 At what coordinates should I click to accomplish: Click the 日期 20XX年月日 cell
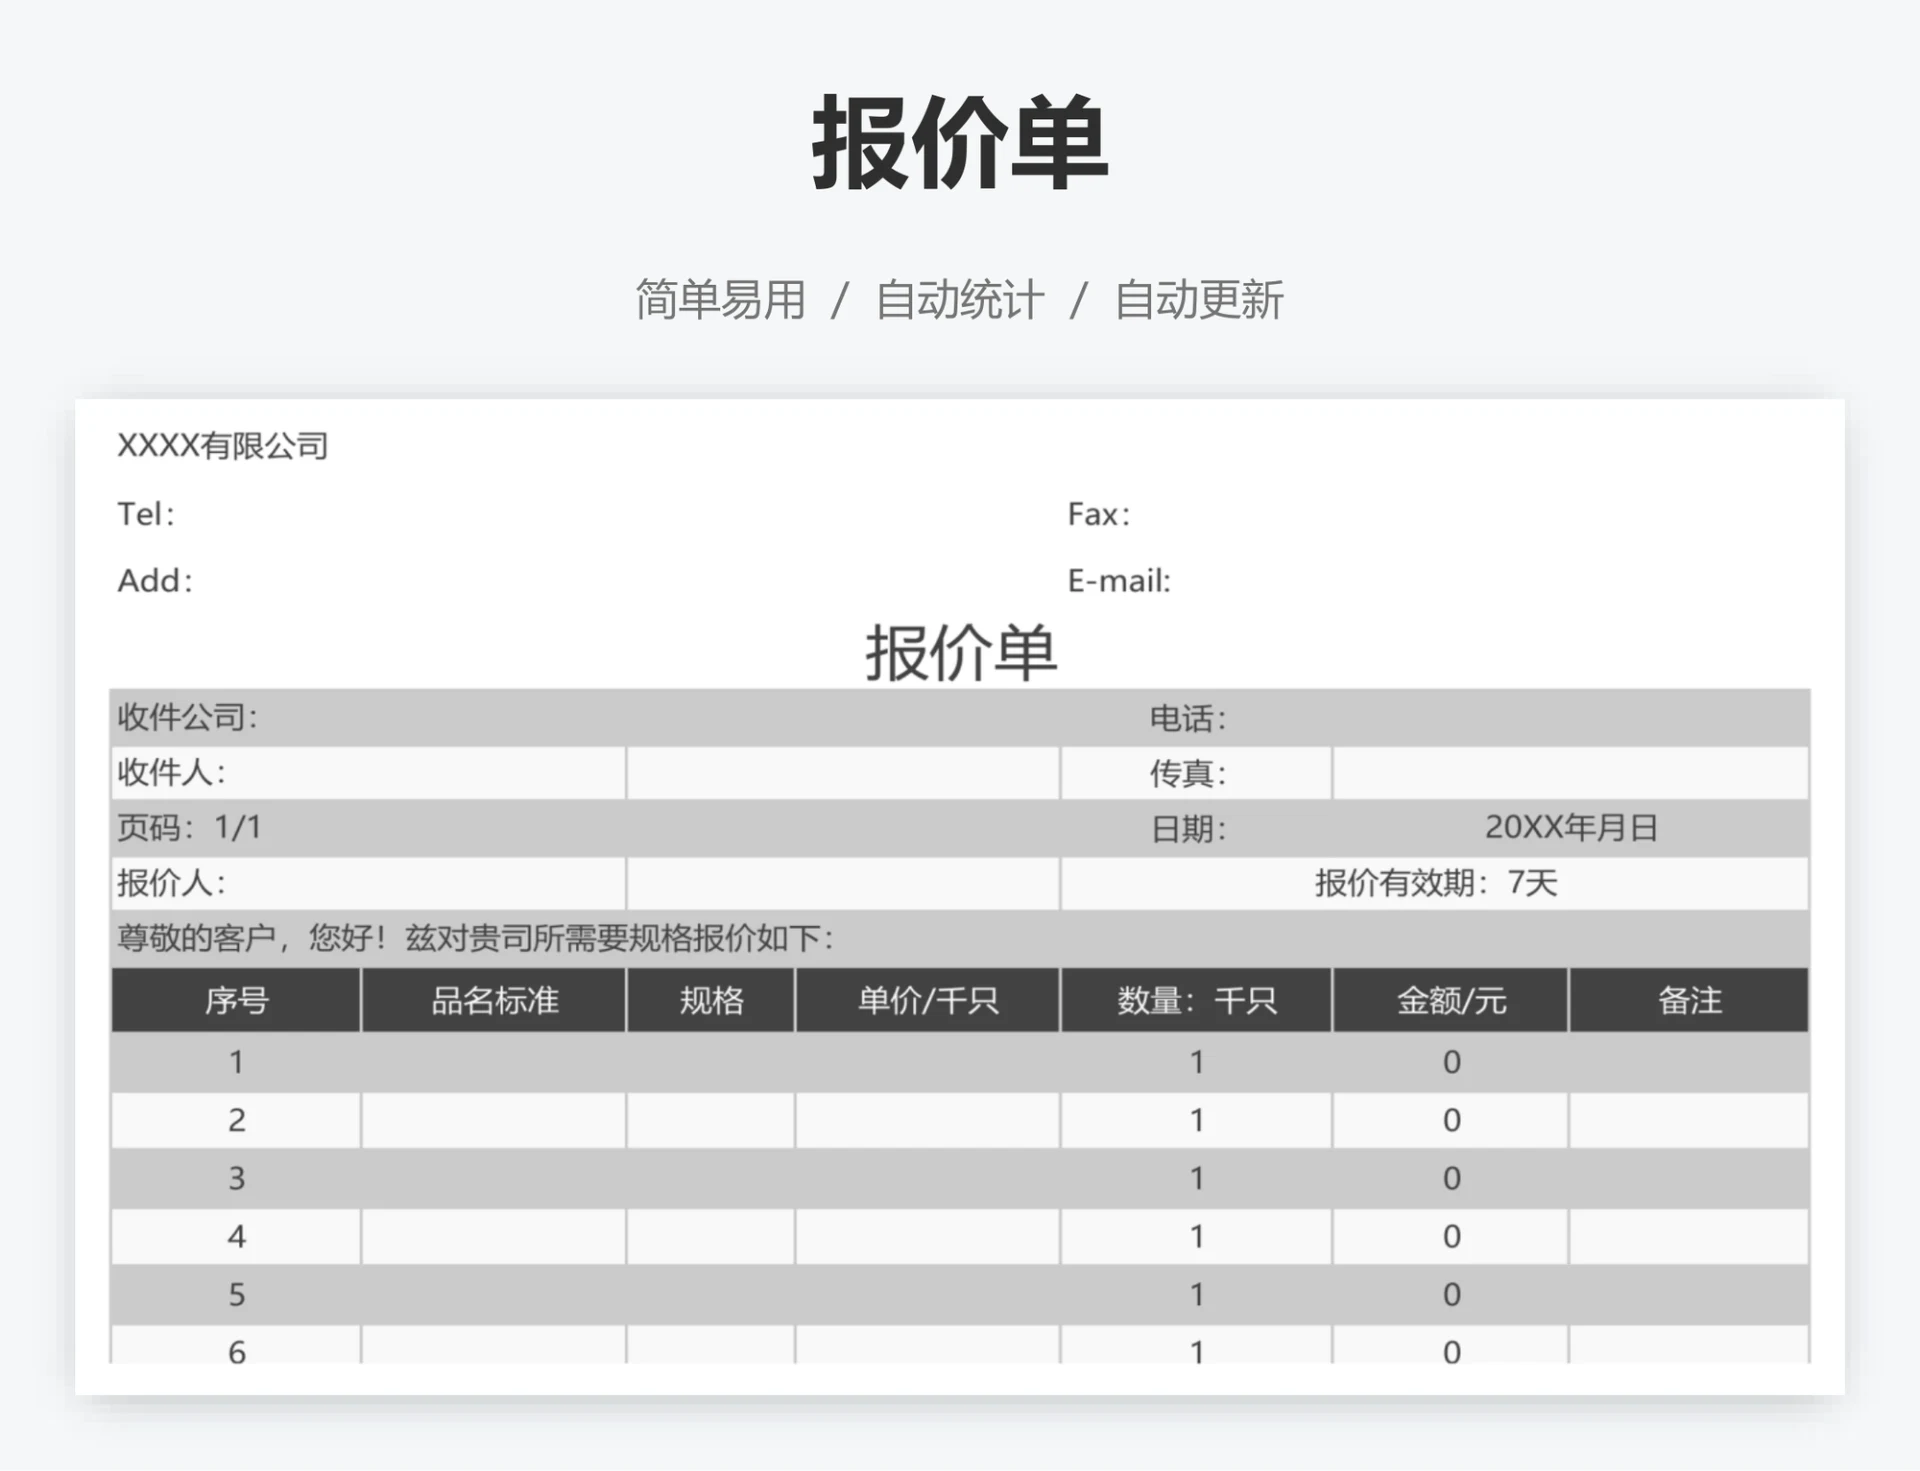[1570, 828]
